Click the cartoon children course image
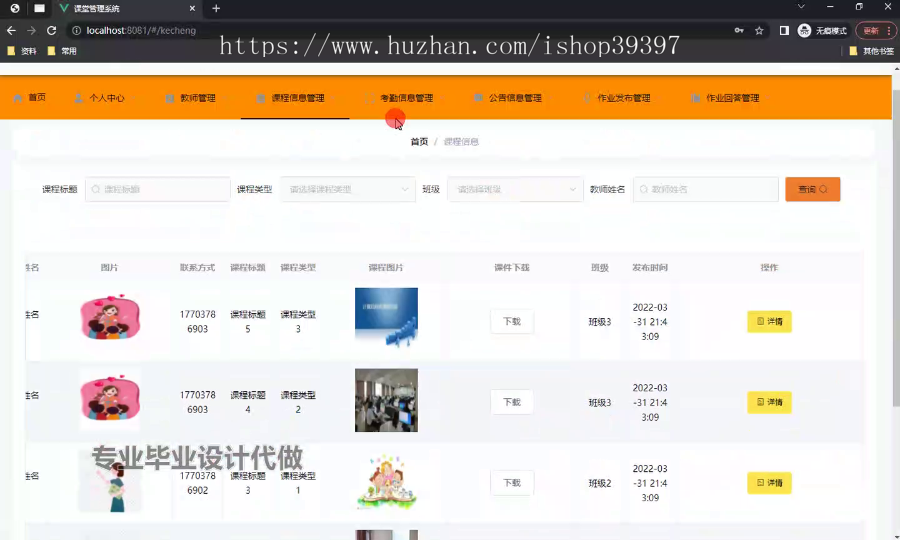The image size is (900, 540). pyautogui.click(x=386, y=481)
